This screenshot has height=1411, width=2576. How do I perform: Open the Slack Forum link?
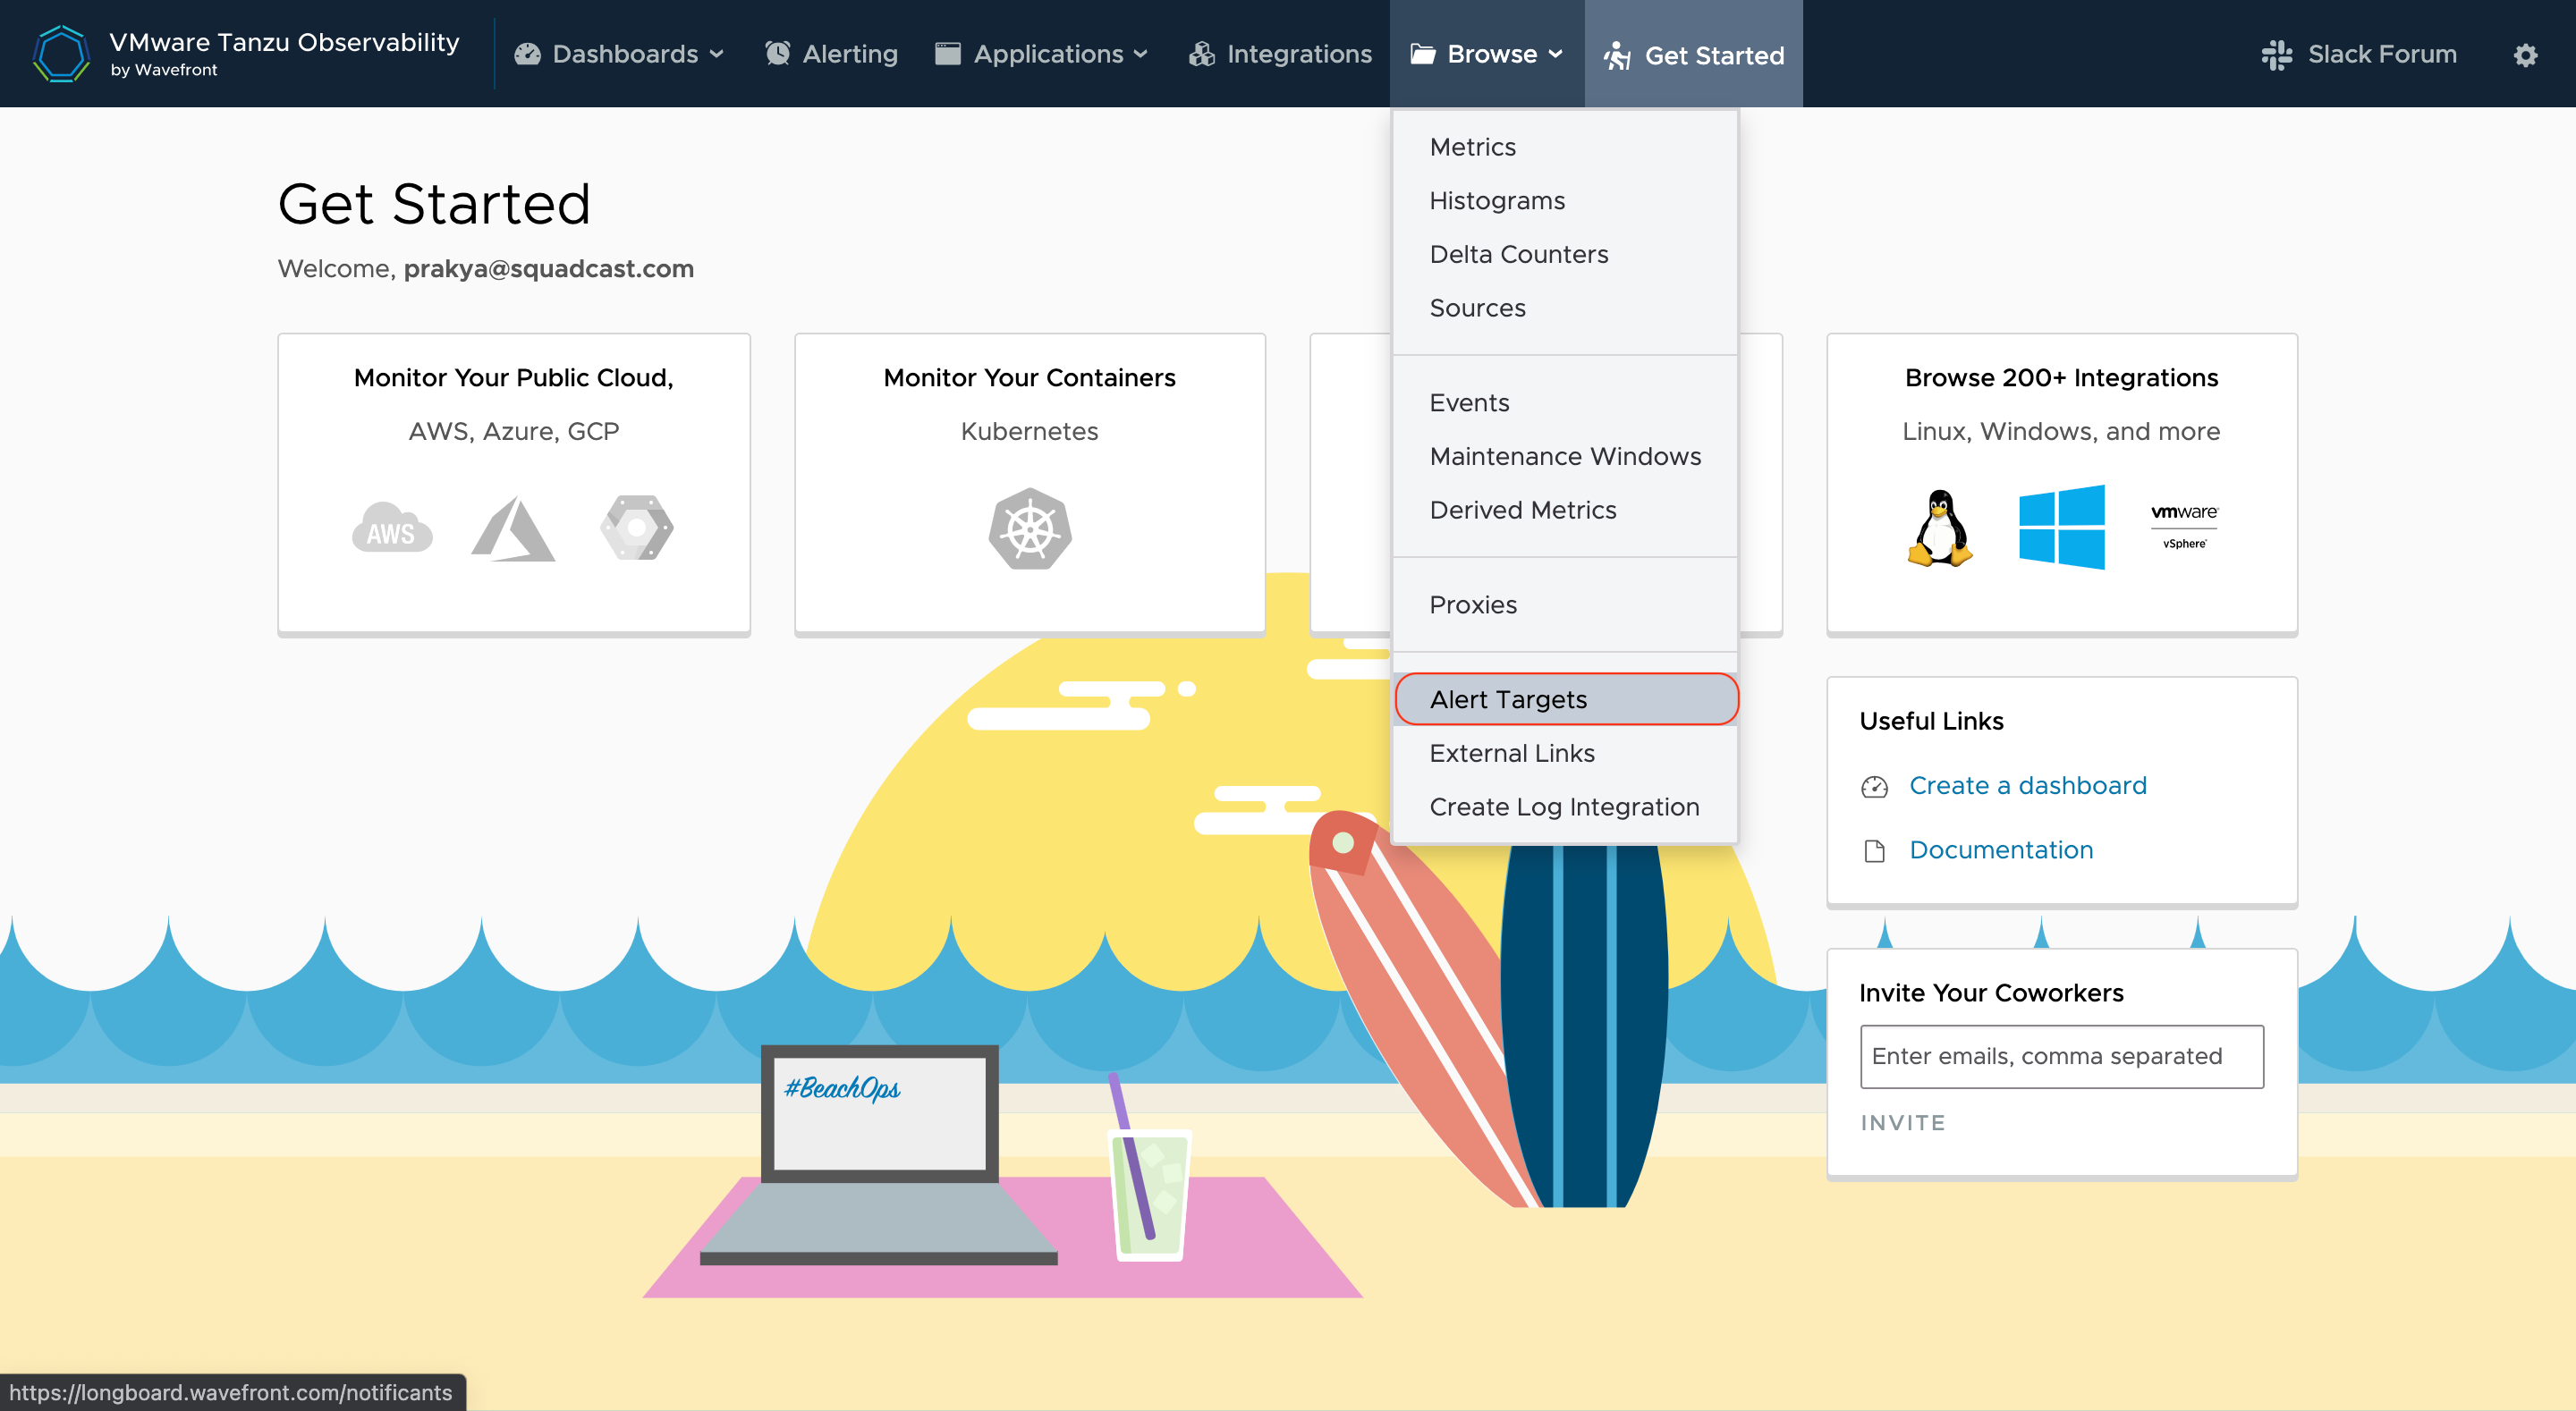(2359, 54)
